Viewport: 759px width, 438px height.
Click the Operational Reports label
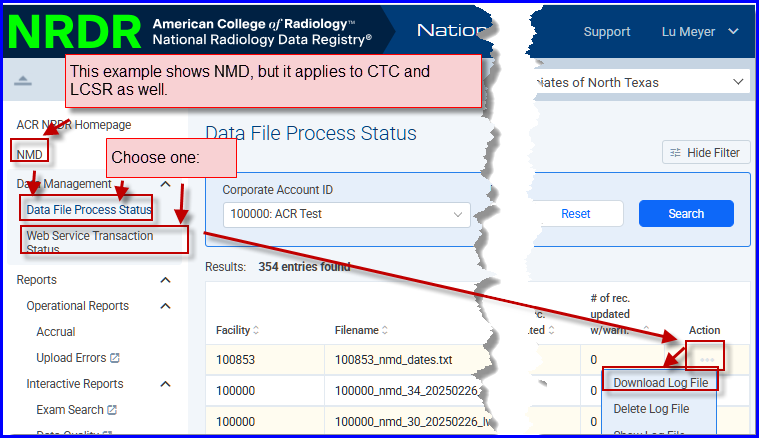point(77,306)
